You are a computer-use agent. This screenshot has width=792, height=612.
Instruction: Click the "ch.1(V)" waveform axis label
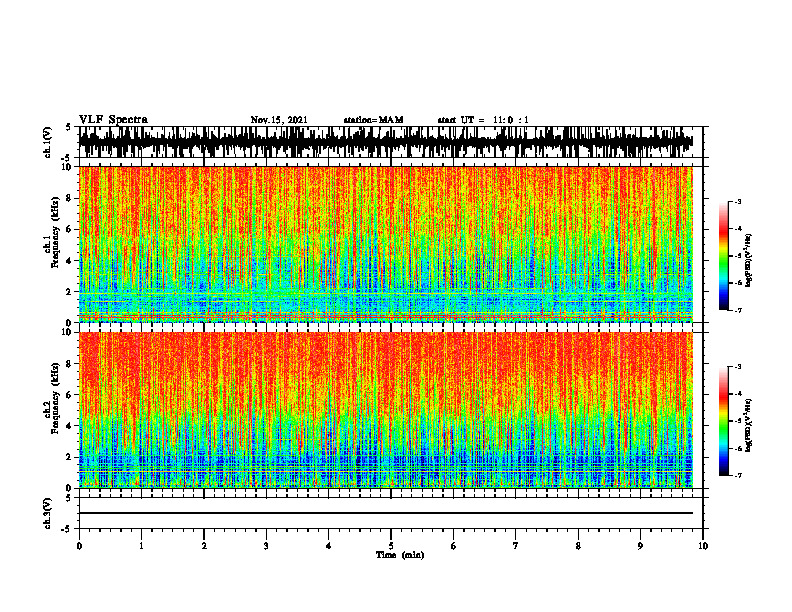pos(48,142)
